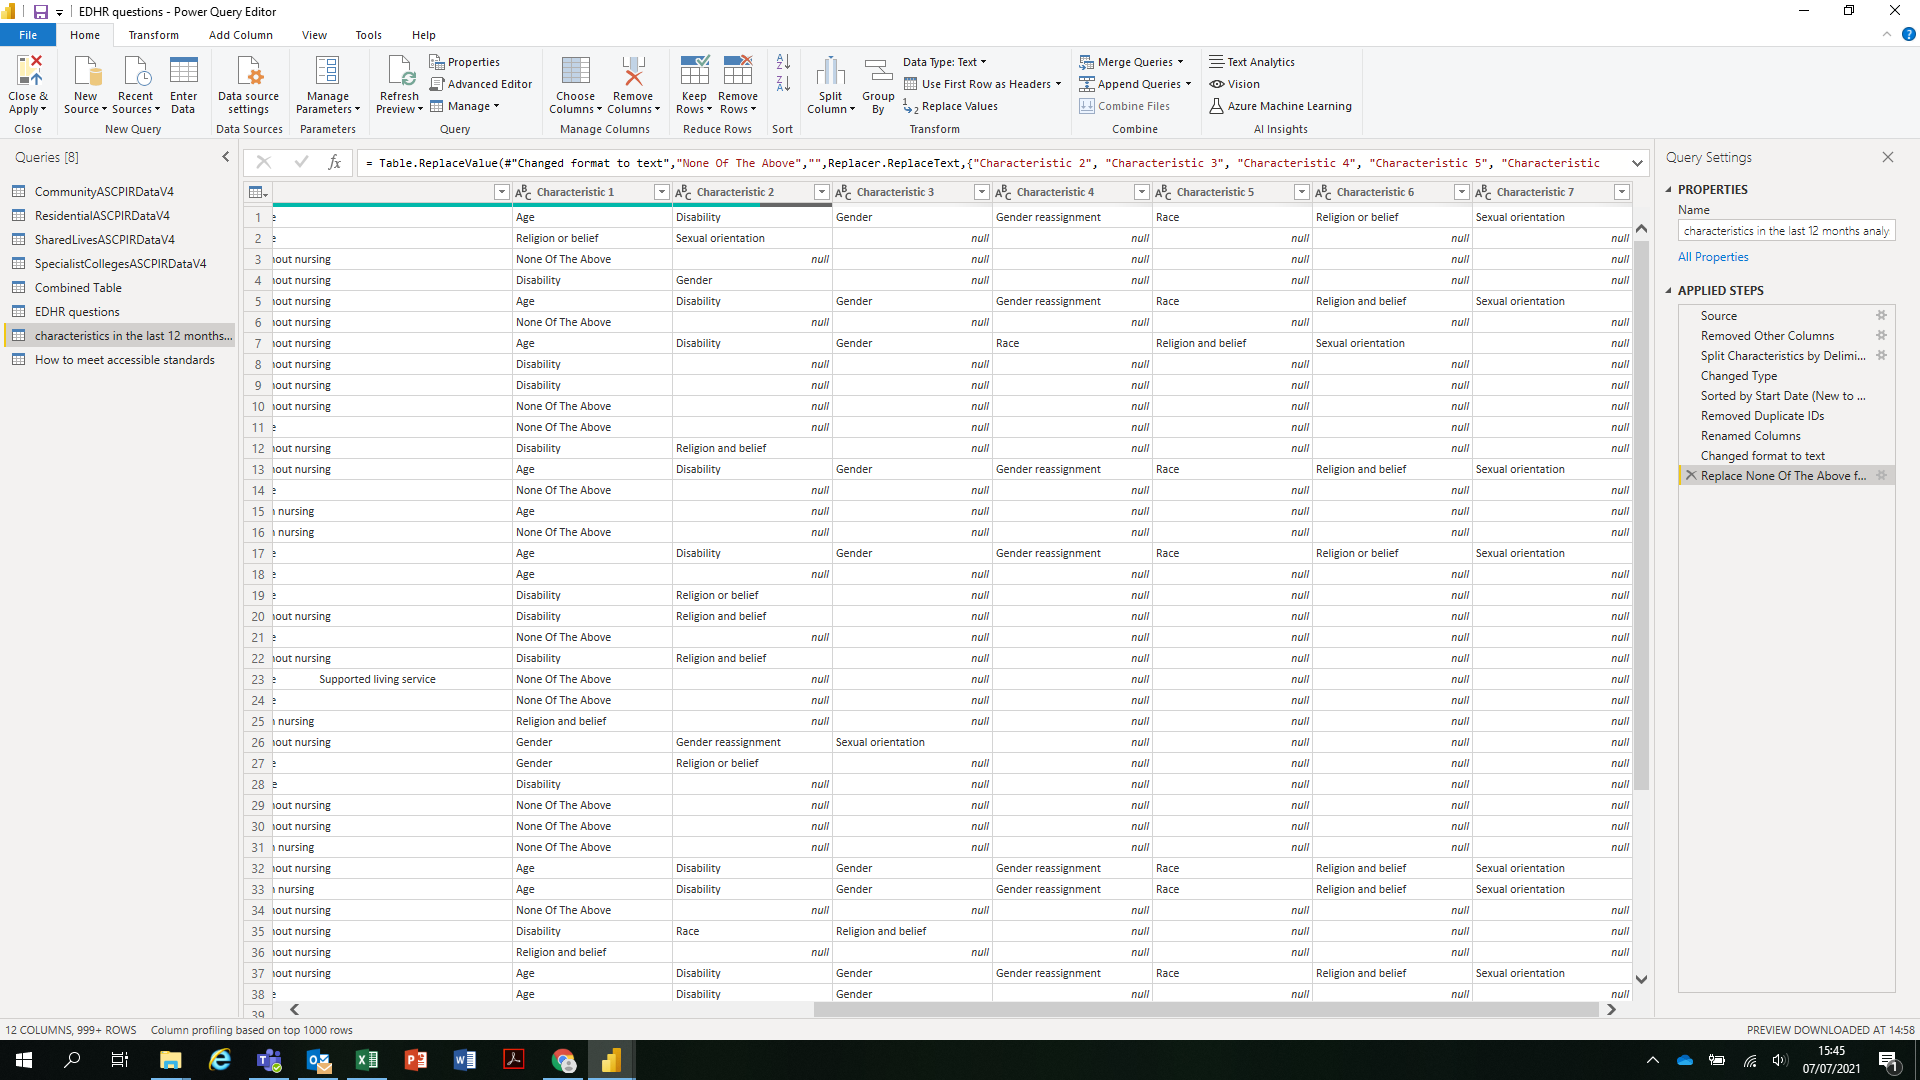Edit the query Name field

click(x=1786, y=231)
